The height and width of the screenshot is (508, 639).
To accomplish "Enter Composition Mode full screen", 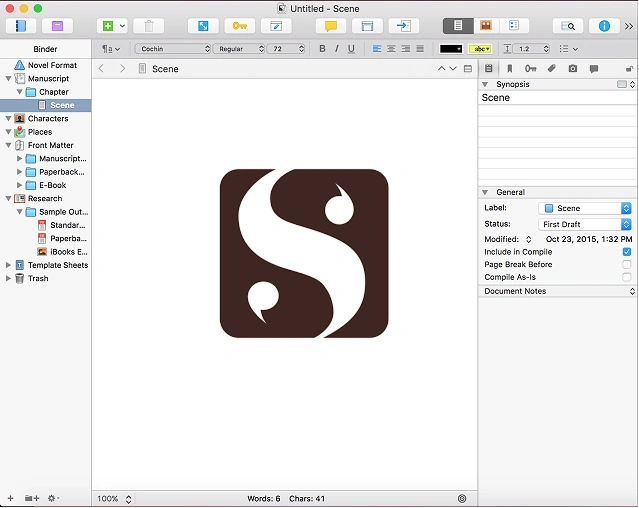I will click(203, 26).
